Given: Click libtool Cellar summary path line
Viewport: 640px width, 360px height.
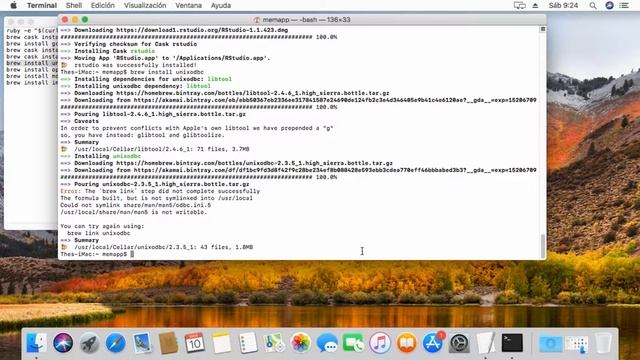Looking at the screenshot, I should tap(162, 149).
